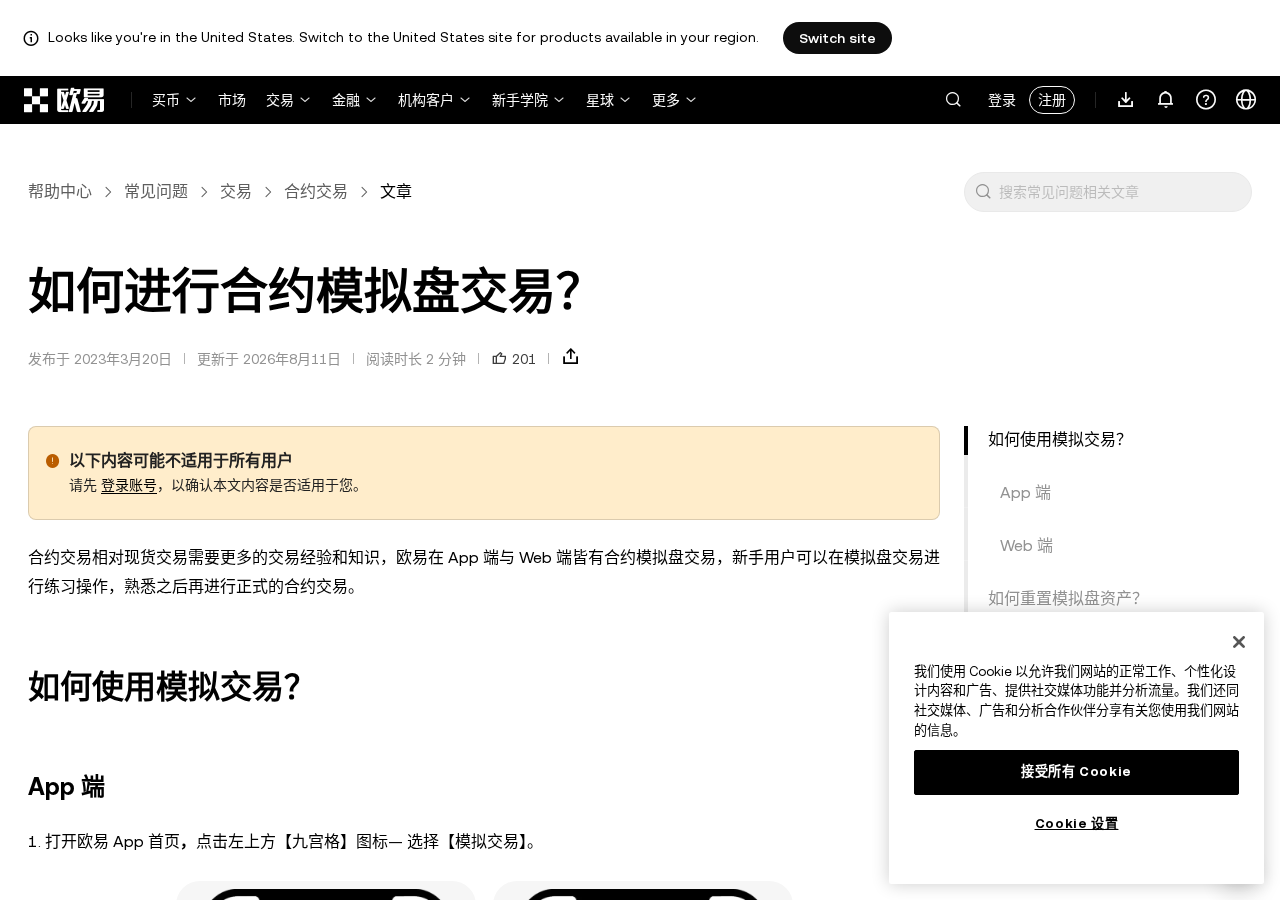The height and width of the screenshot is (900, 1280).
Task: Click the Switch site button
Action: point(837,38)
